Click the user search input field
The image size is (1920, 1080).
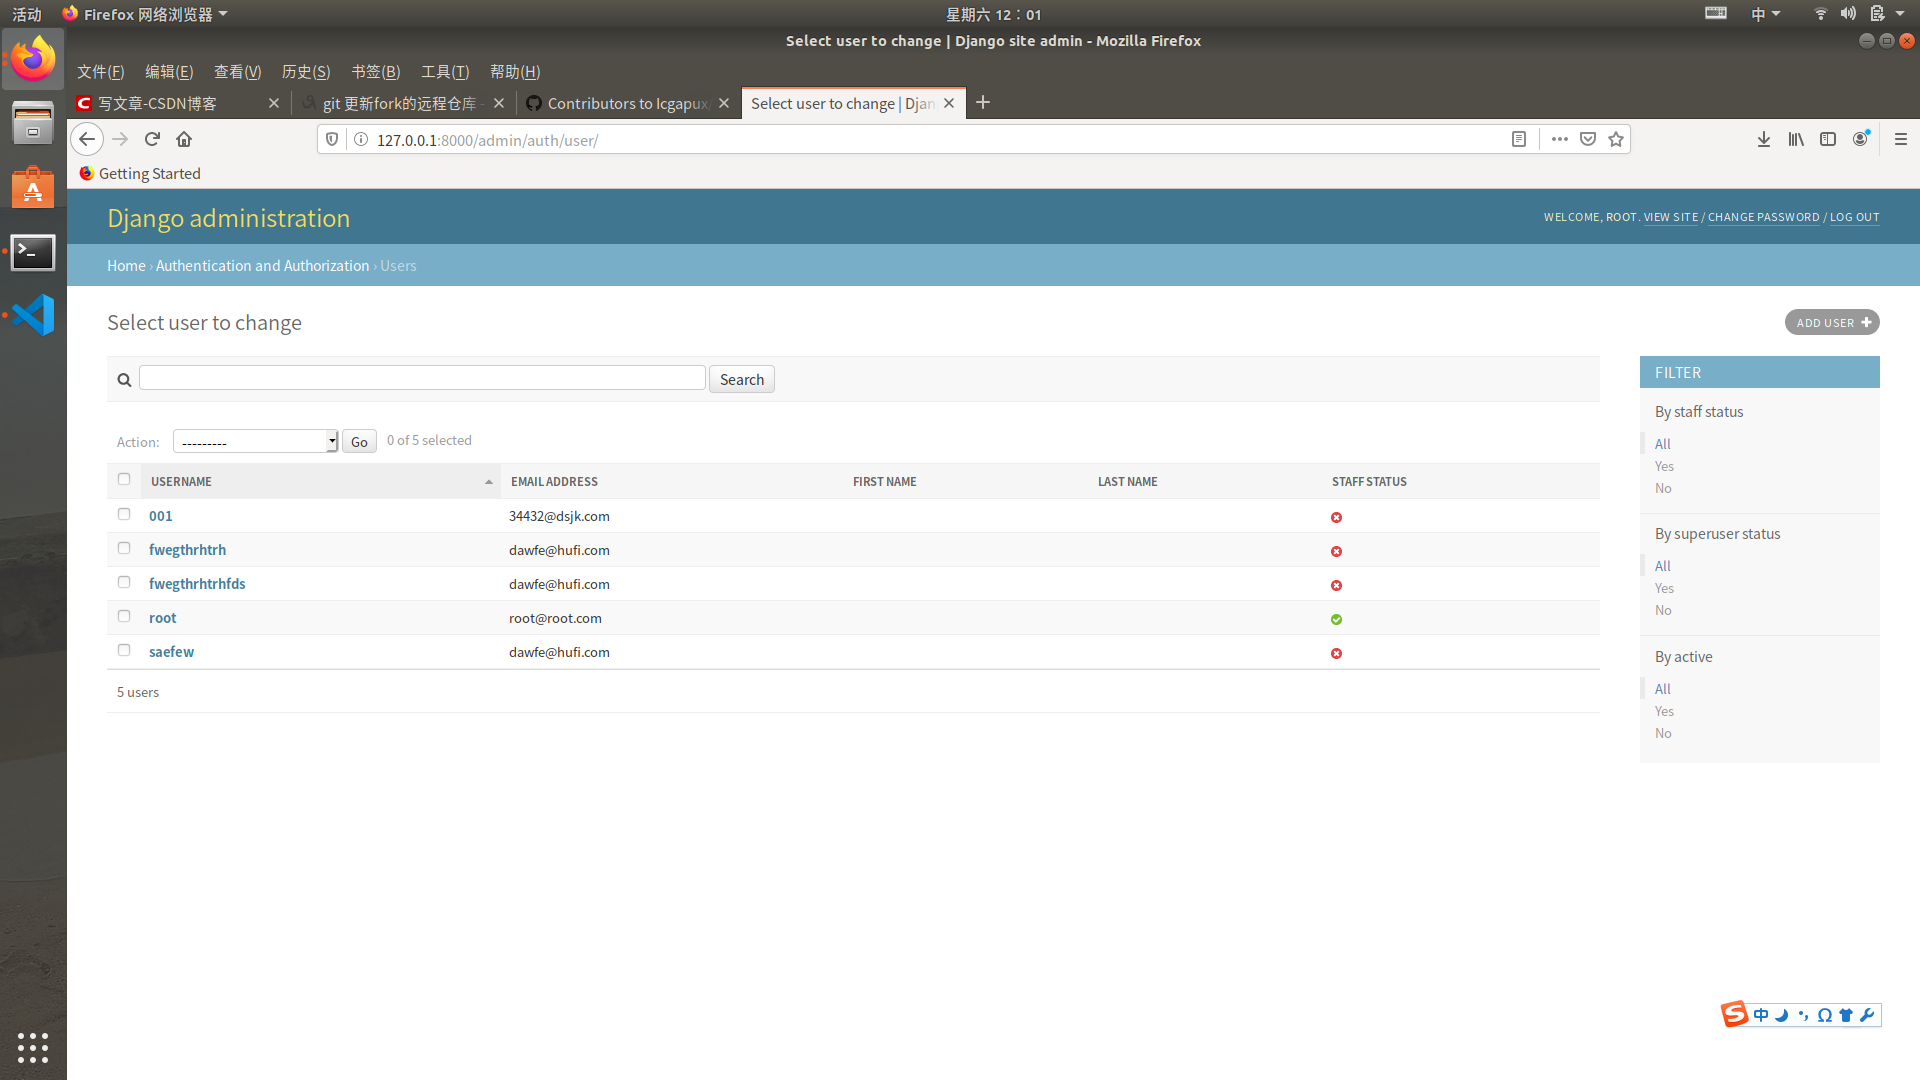point(422,378)
